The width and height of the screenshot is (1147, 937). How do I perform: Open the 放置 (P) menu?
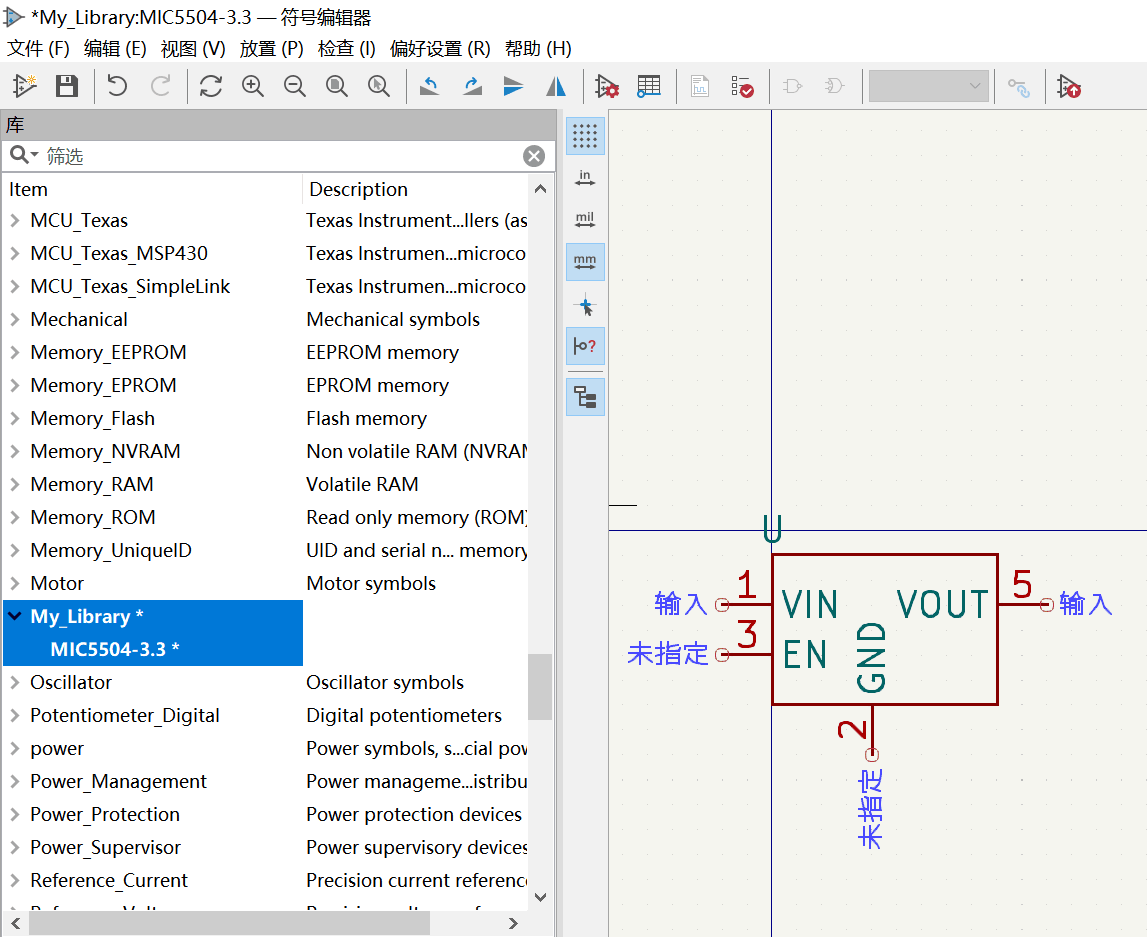pyautogui.click(x=271, y=48)
